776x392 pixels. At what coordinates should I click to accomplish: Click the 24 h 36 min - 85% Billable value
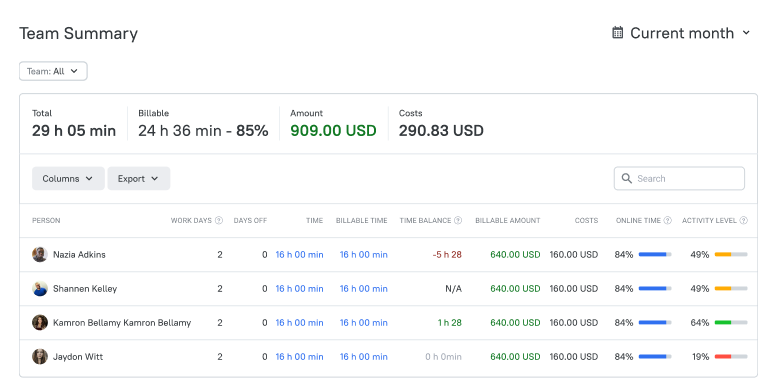[x=203, y=131]
